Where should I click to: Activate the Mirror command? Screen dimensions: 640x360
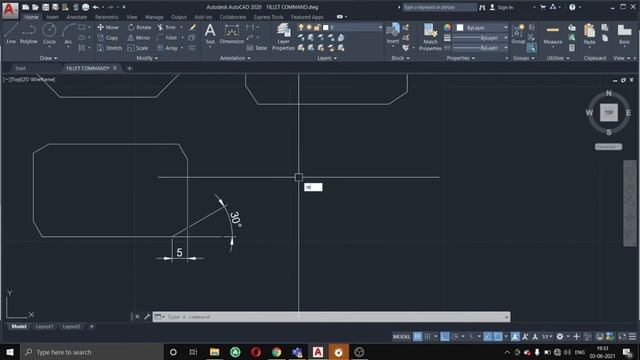[139, 38]
